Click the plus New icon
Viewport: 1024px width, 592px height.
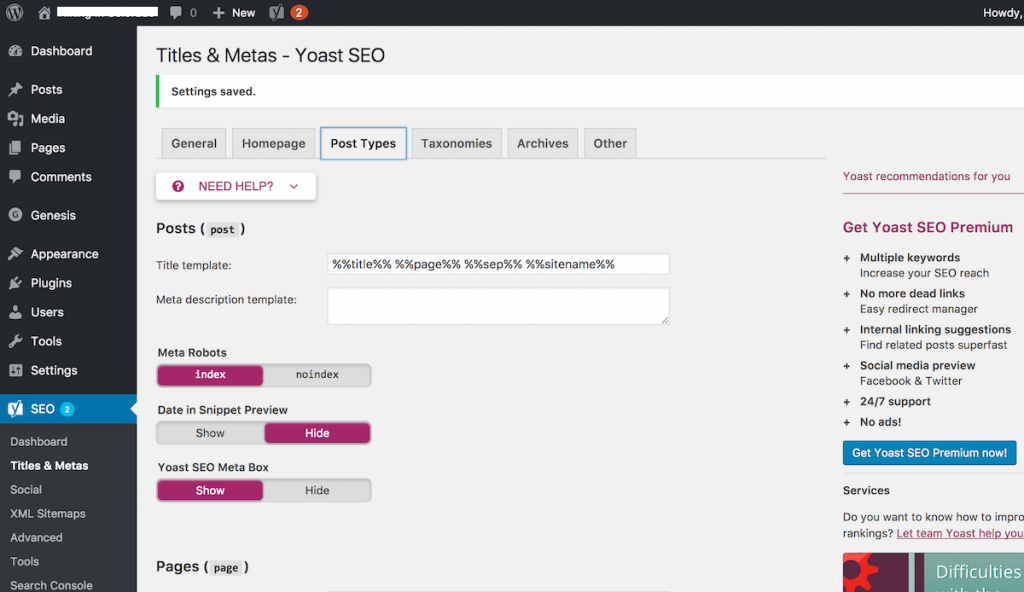[x=219, y=12]
